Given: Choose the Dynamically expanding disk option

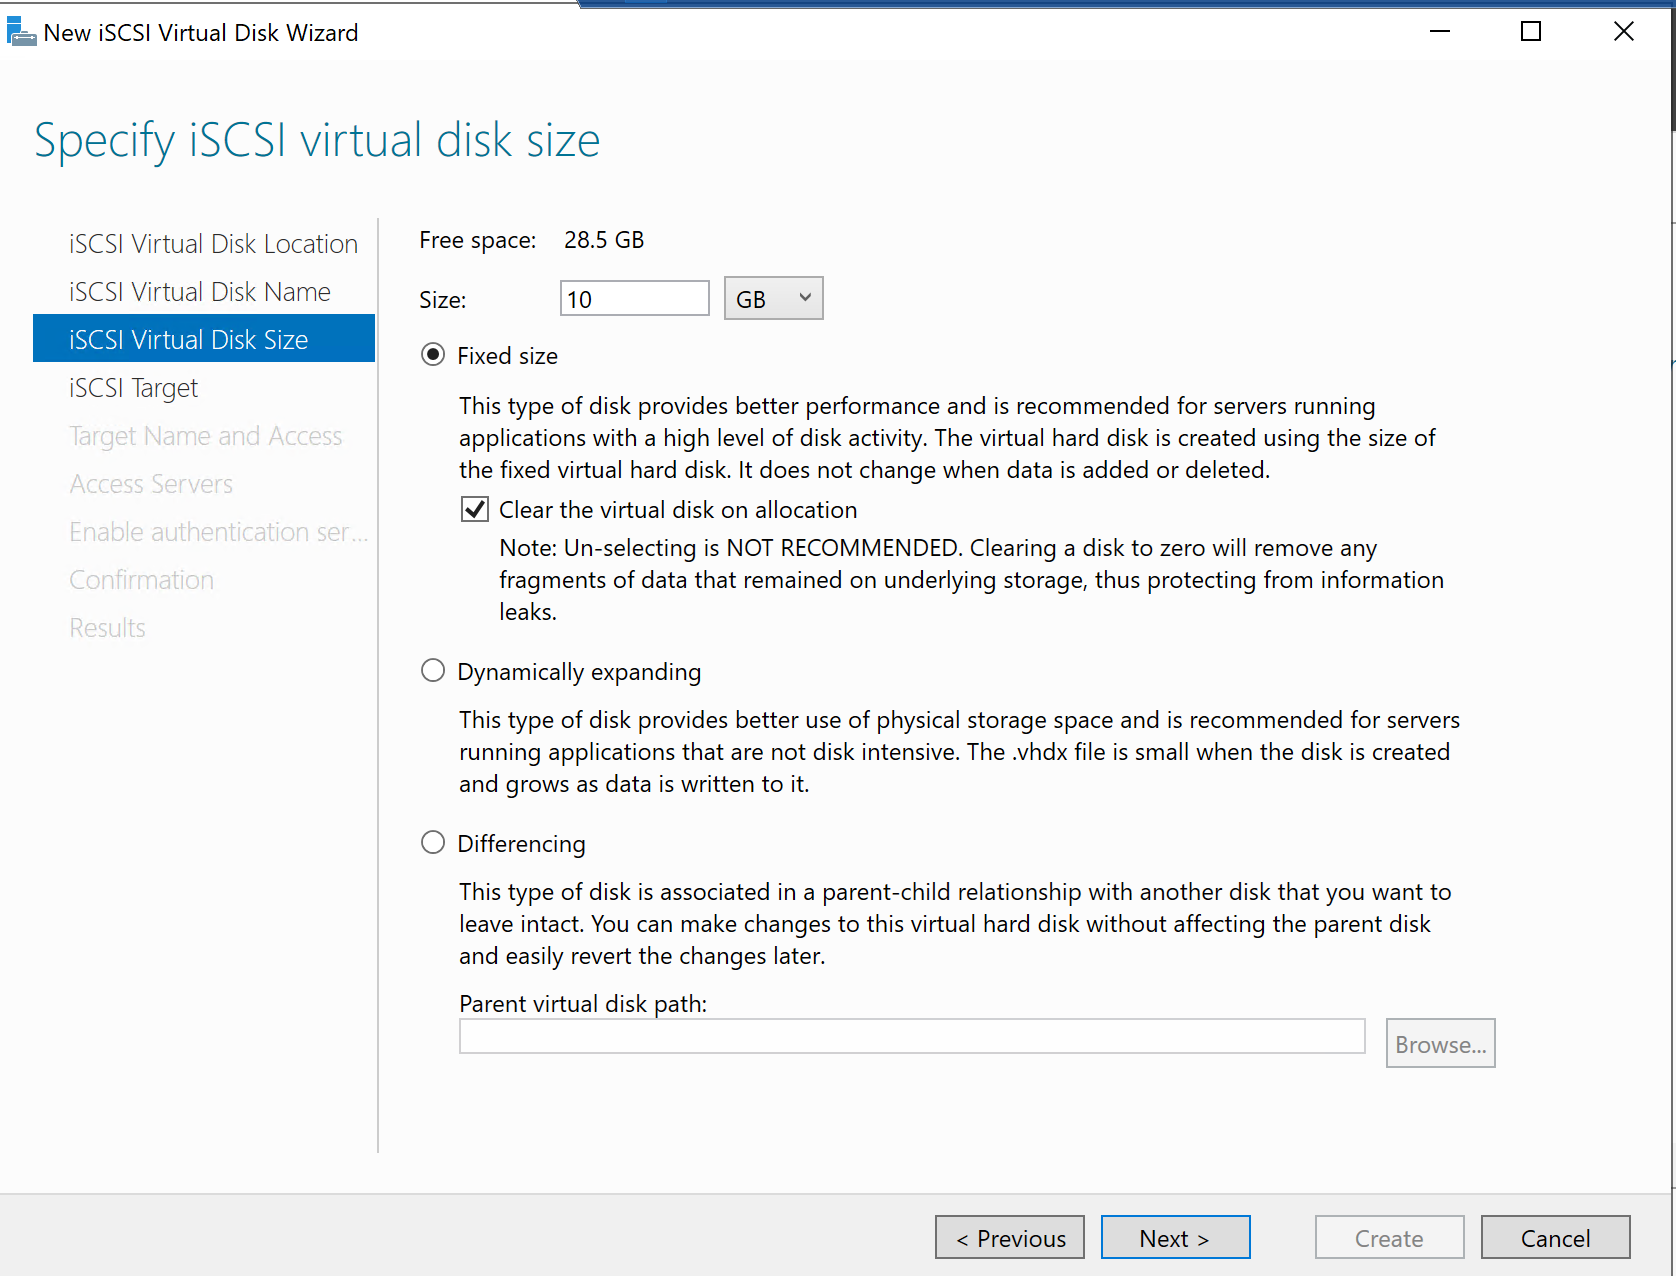Looking at the screenshot, I should (433, 671).
